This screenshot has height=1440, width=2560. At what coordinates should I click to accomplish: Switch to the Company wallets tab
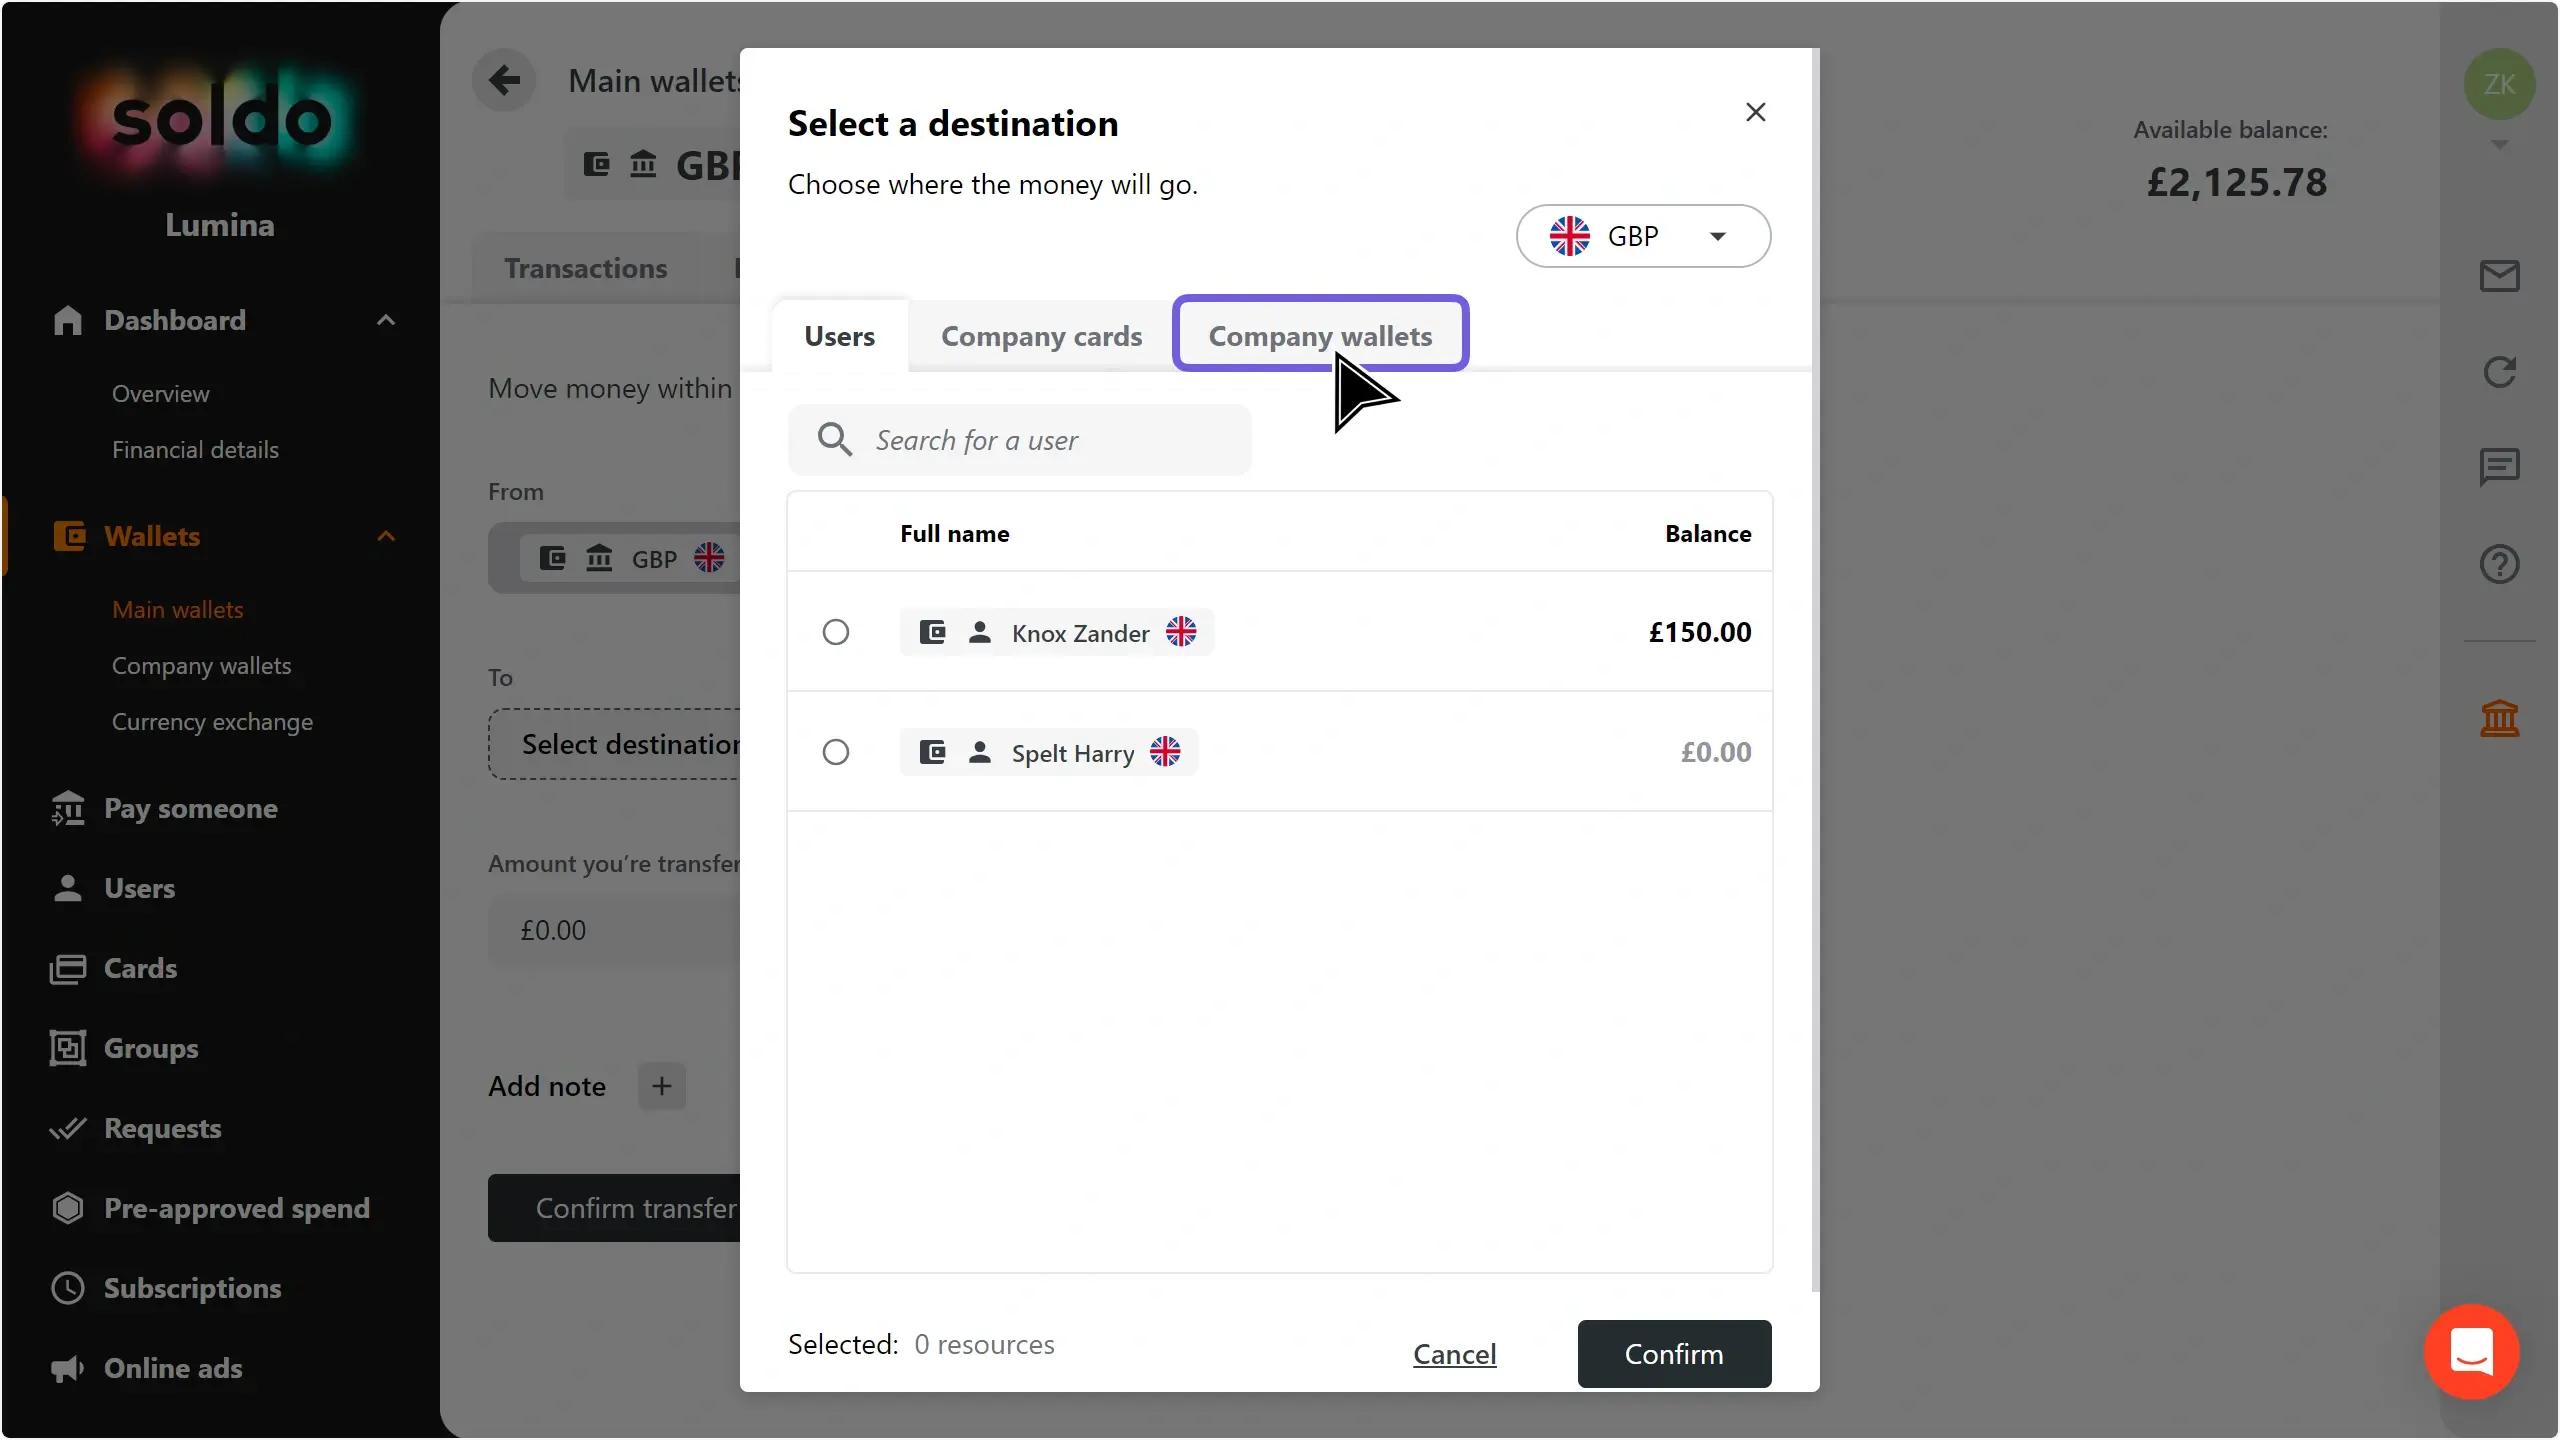(1320, 336)
